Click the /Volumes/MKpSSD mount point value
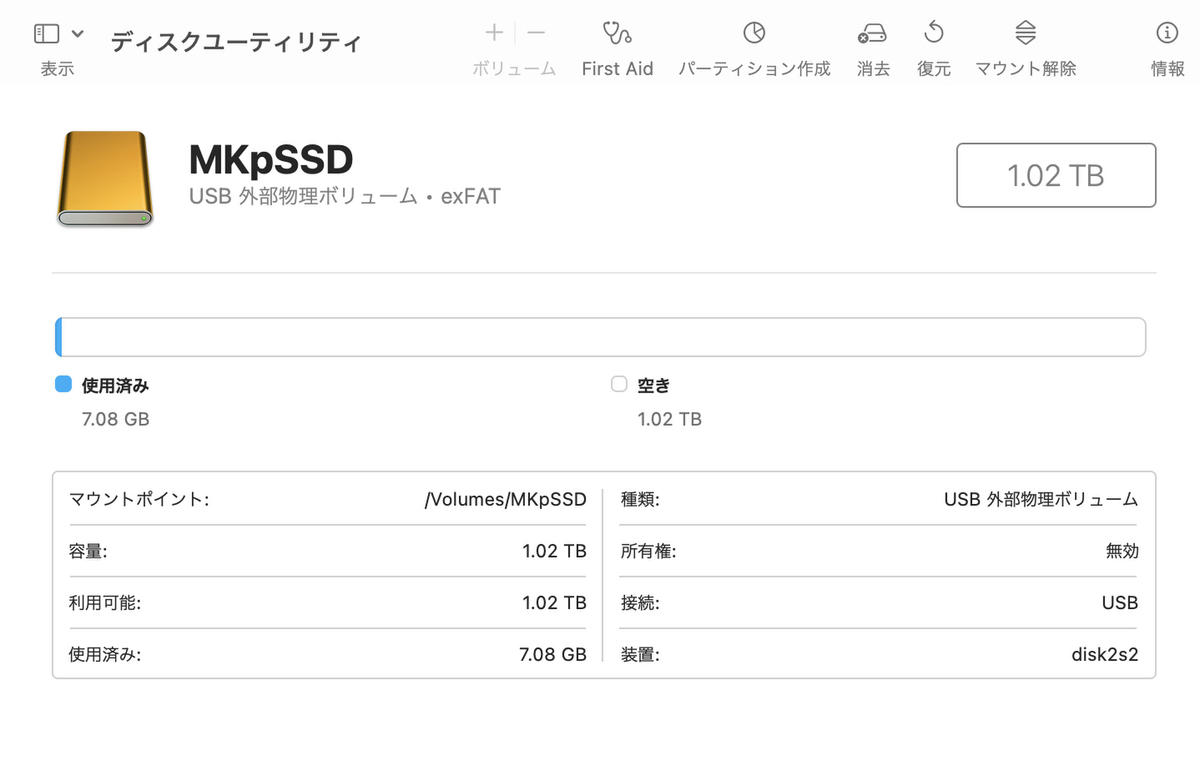 505,499
